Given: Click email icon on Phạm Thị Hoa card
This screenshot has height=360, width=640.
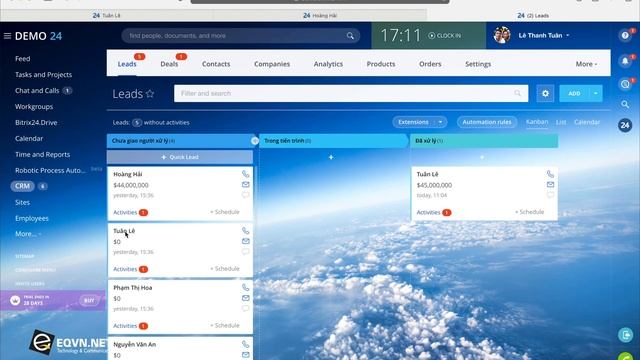Looking at the screenshot, I should 245,298.
